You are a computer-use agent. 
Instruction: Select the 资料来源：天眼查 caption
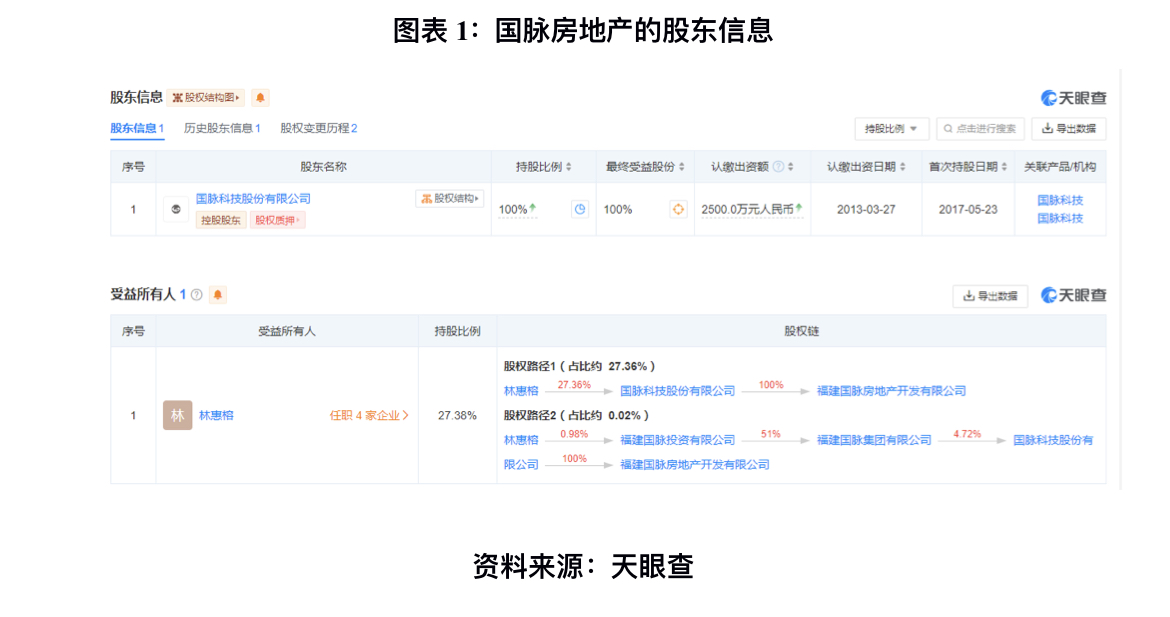[584, 566]
